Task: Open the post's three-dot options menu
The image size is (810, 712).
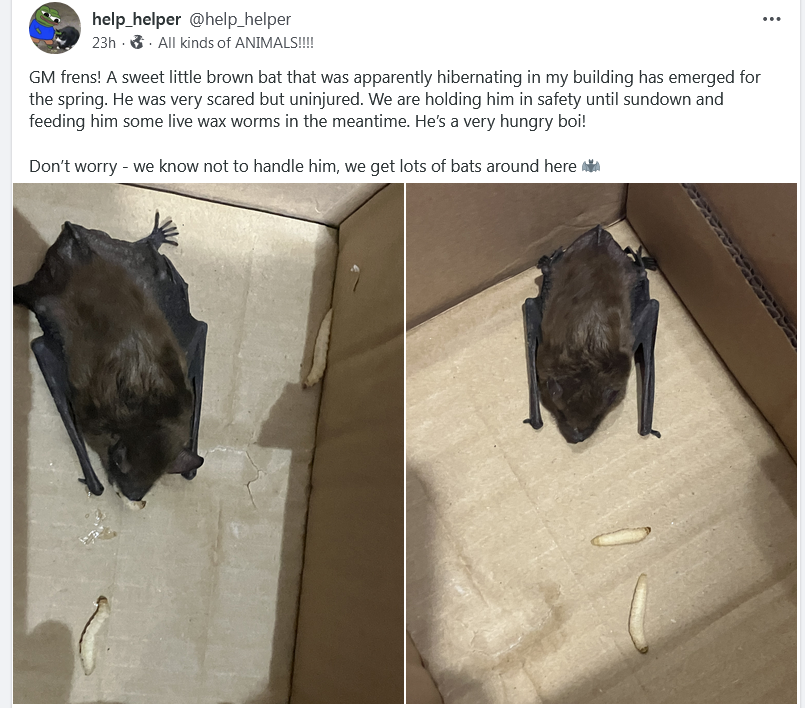Action: 771,19
